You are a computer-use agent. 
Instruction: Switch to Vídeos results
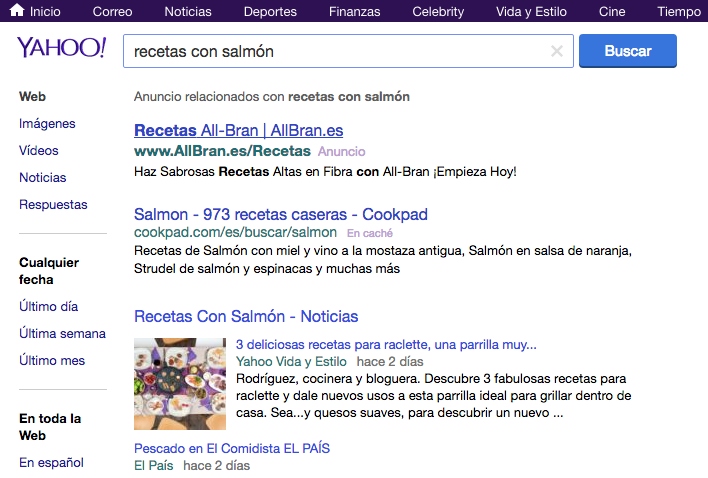[38, 150]
